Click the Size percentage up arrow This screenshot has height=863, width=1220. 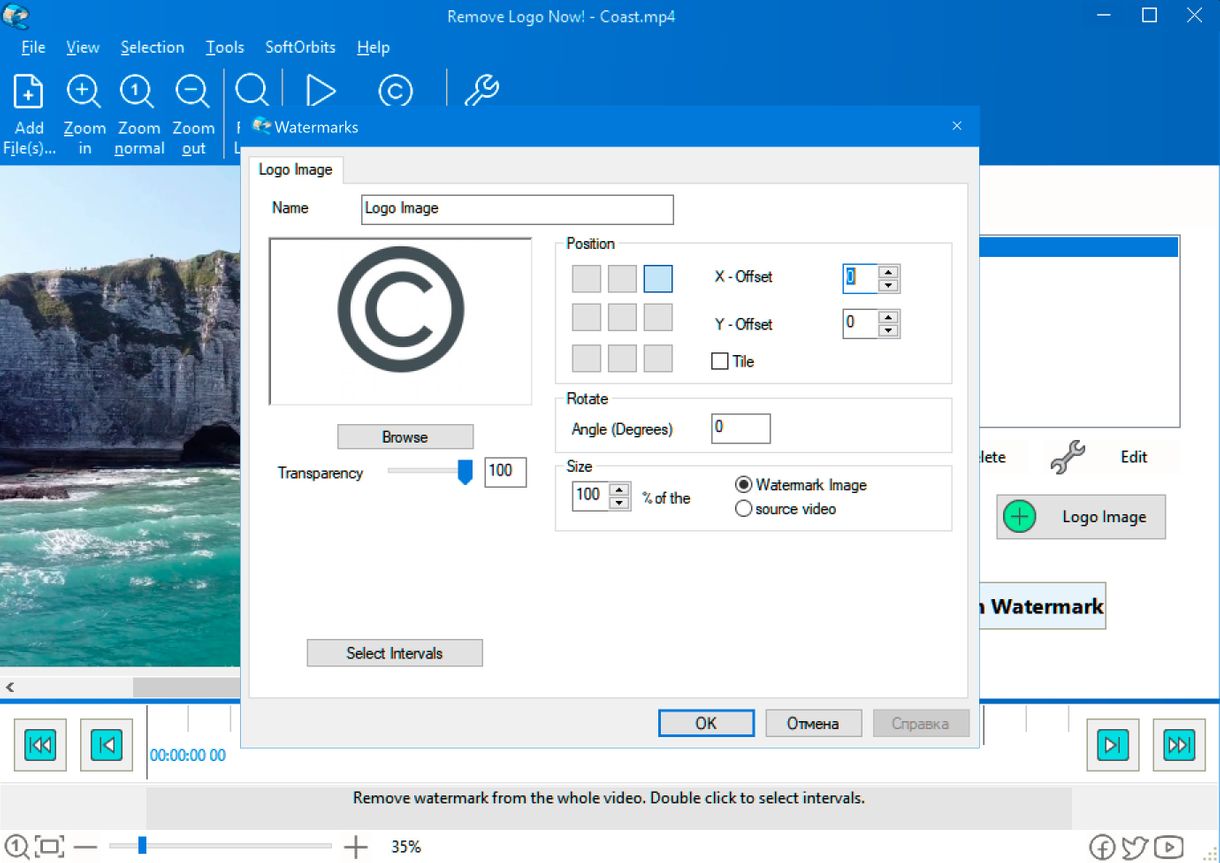point(618,489)
